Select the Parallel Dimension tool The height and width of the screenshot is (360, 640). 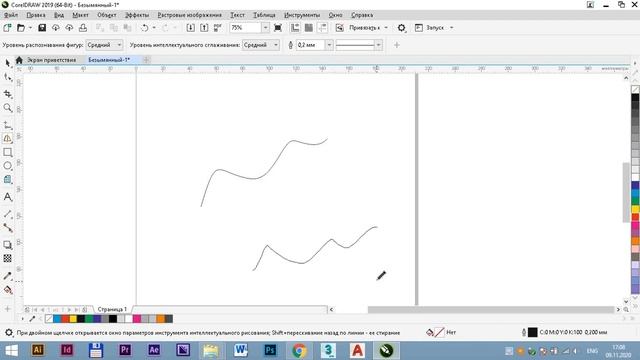[x=7, y=214]
